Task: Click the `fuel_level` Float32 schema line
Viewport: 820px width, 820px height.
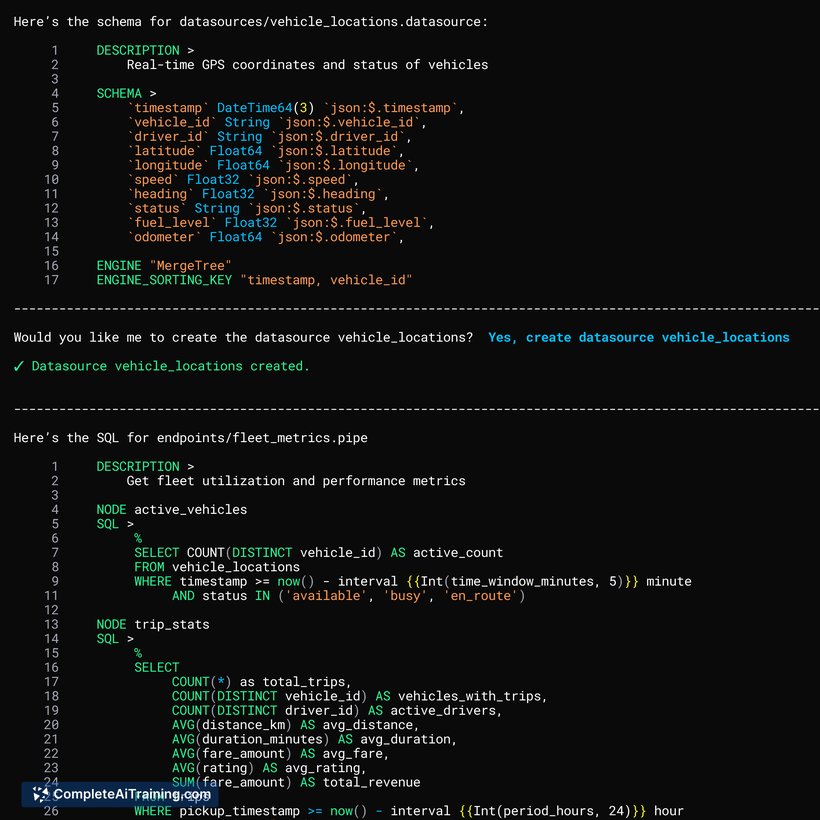Action: coord(281,223)
